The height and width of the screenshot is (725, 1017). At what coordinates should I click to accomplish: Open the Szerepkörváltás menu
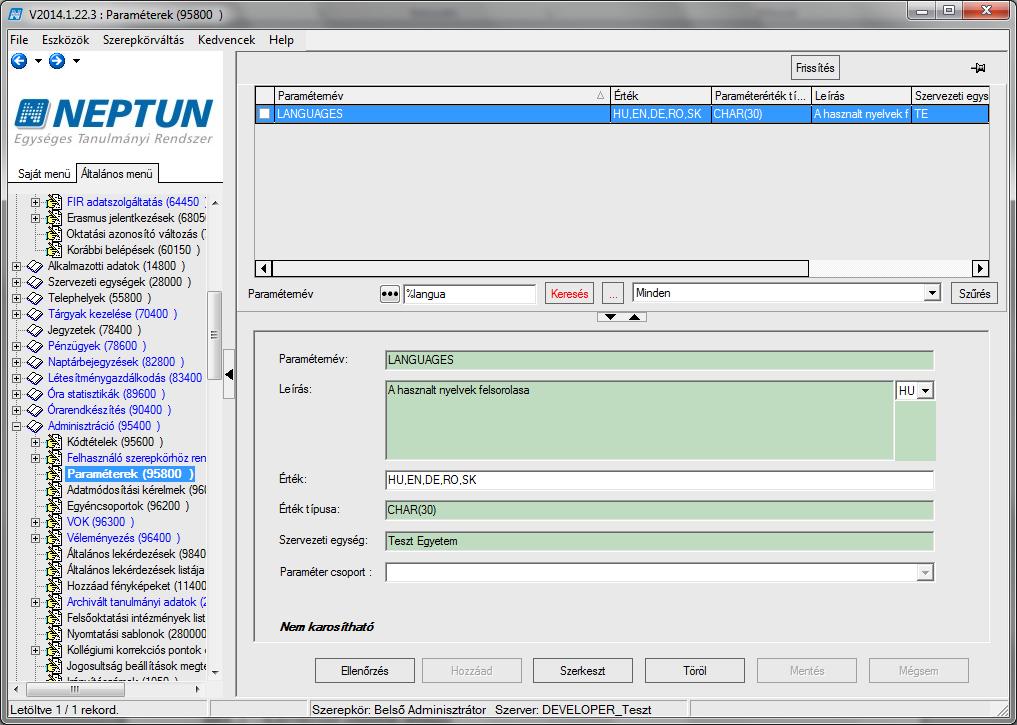pos(143,40)
